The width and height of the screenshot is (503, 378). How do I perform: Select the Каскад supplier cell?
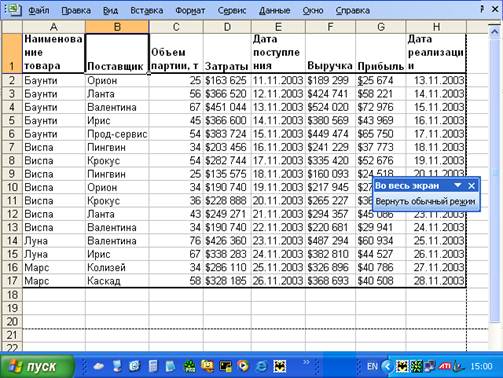pyautogui.click(x=117, y=281)
